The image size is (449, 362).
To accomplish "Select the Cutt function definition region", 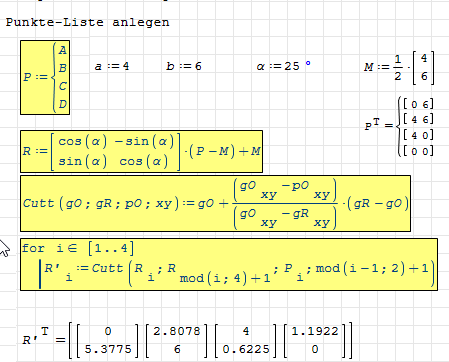I will [x=215, y=203].
